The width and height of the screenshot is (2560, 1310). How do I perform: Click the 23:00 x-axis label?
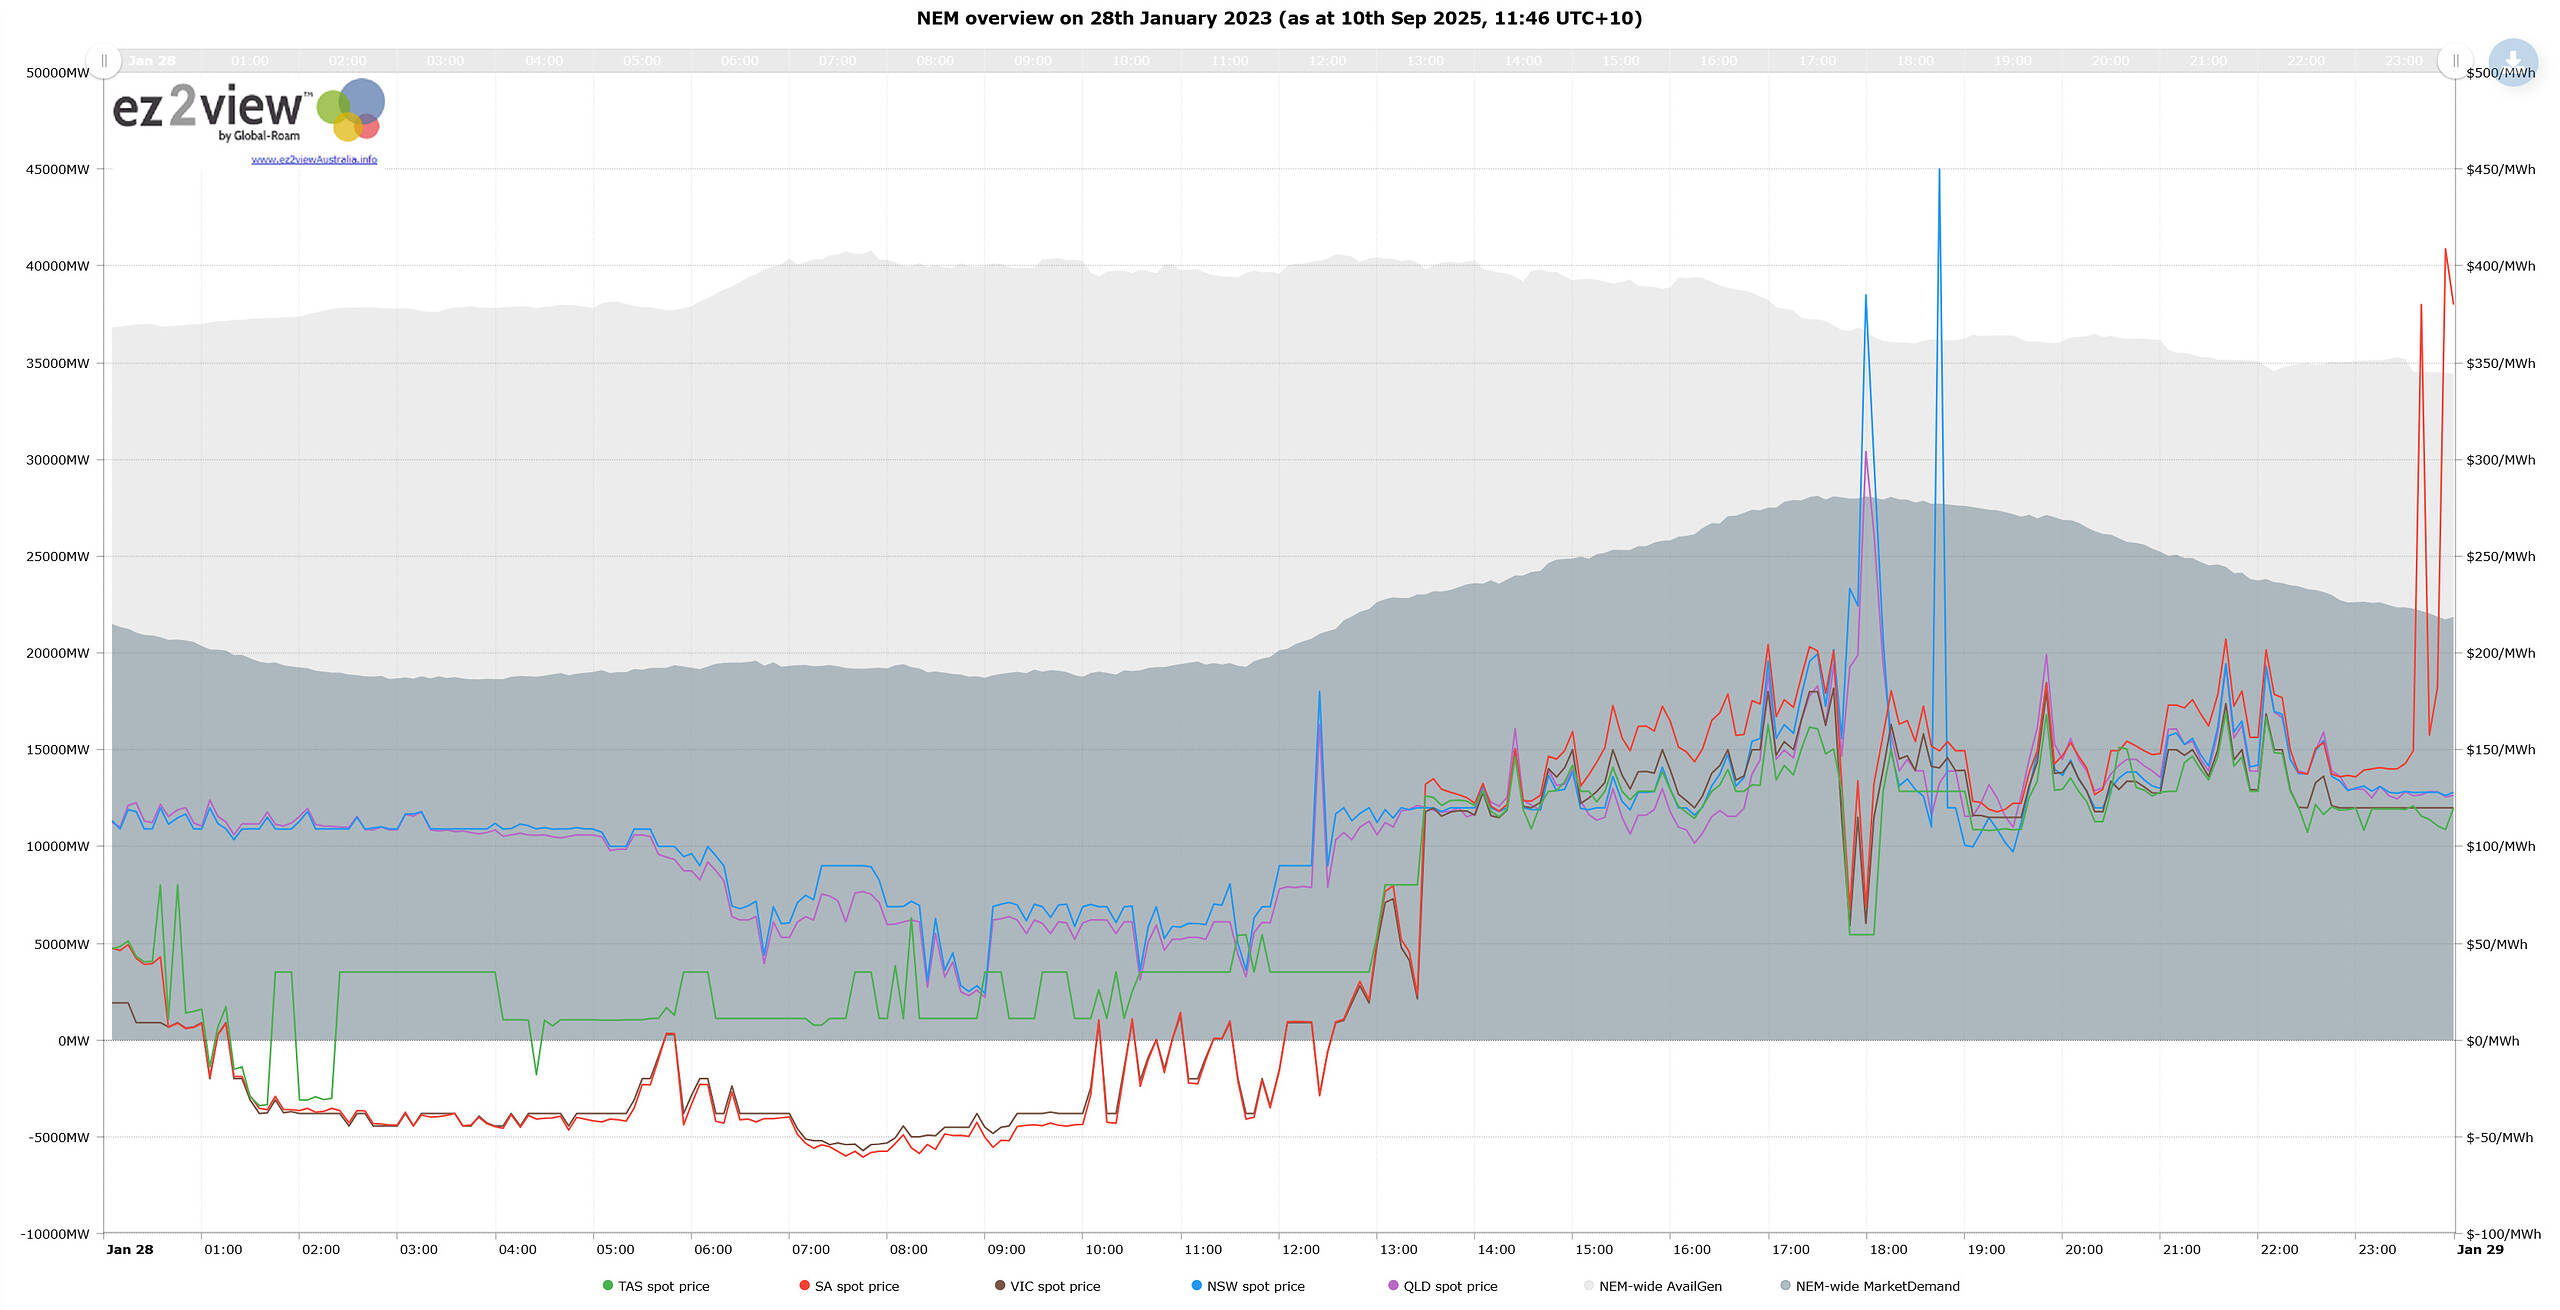[x=2377, y=1249]
